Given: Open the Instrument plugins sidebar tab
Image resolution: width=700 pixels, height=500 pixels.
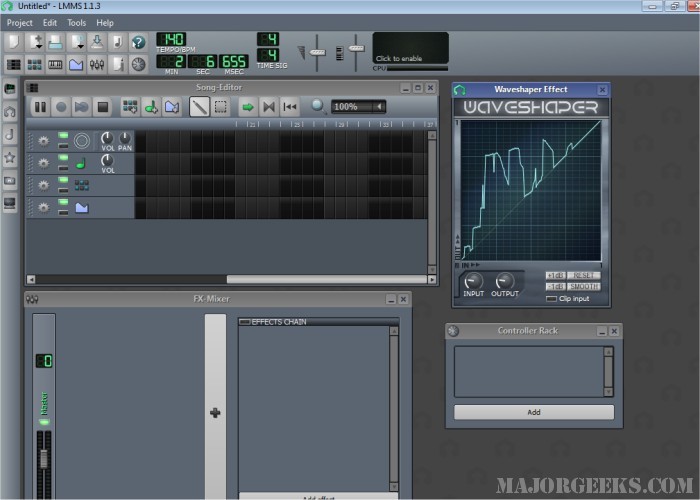Looking at the screenshot, I should coord(9,89).
